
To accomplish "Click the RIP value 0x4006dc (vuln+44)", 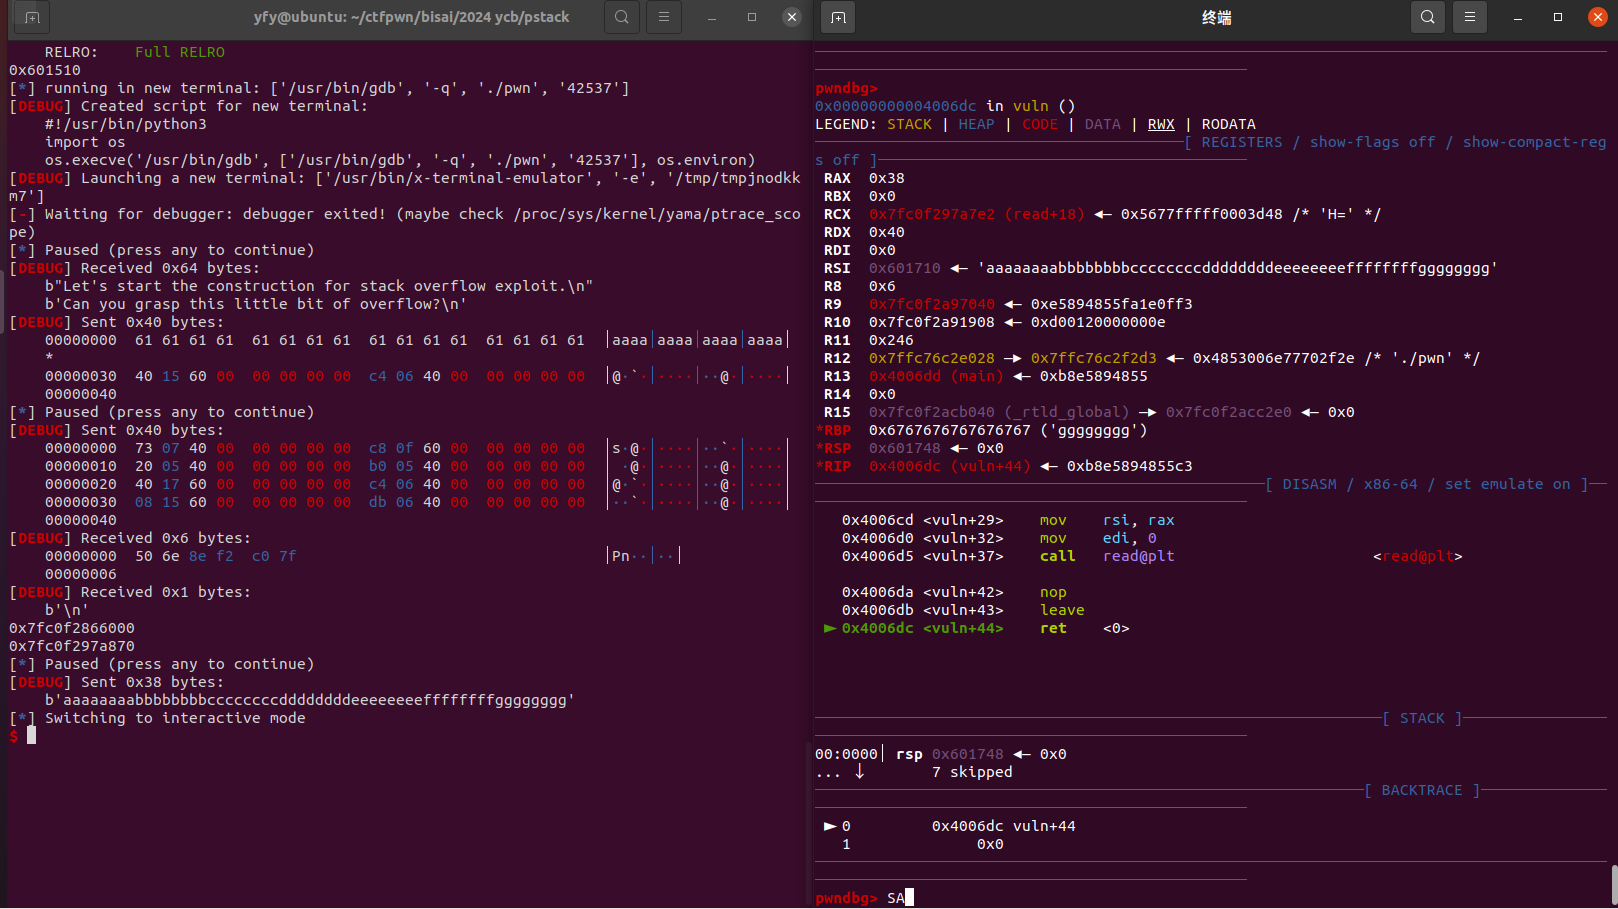I will [950, 466].
